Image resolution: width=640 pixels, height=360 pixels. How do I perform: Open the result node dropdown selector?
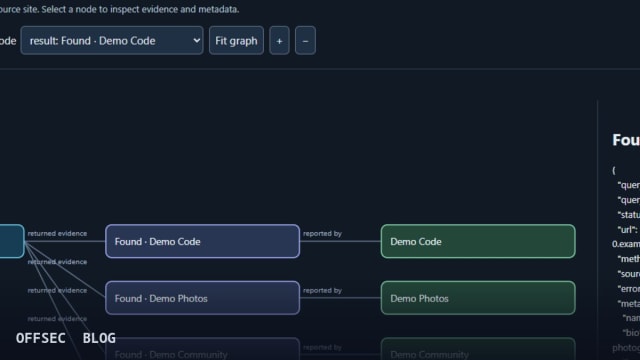112,40
